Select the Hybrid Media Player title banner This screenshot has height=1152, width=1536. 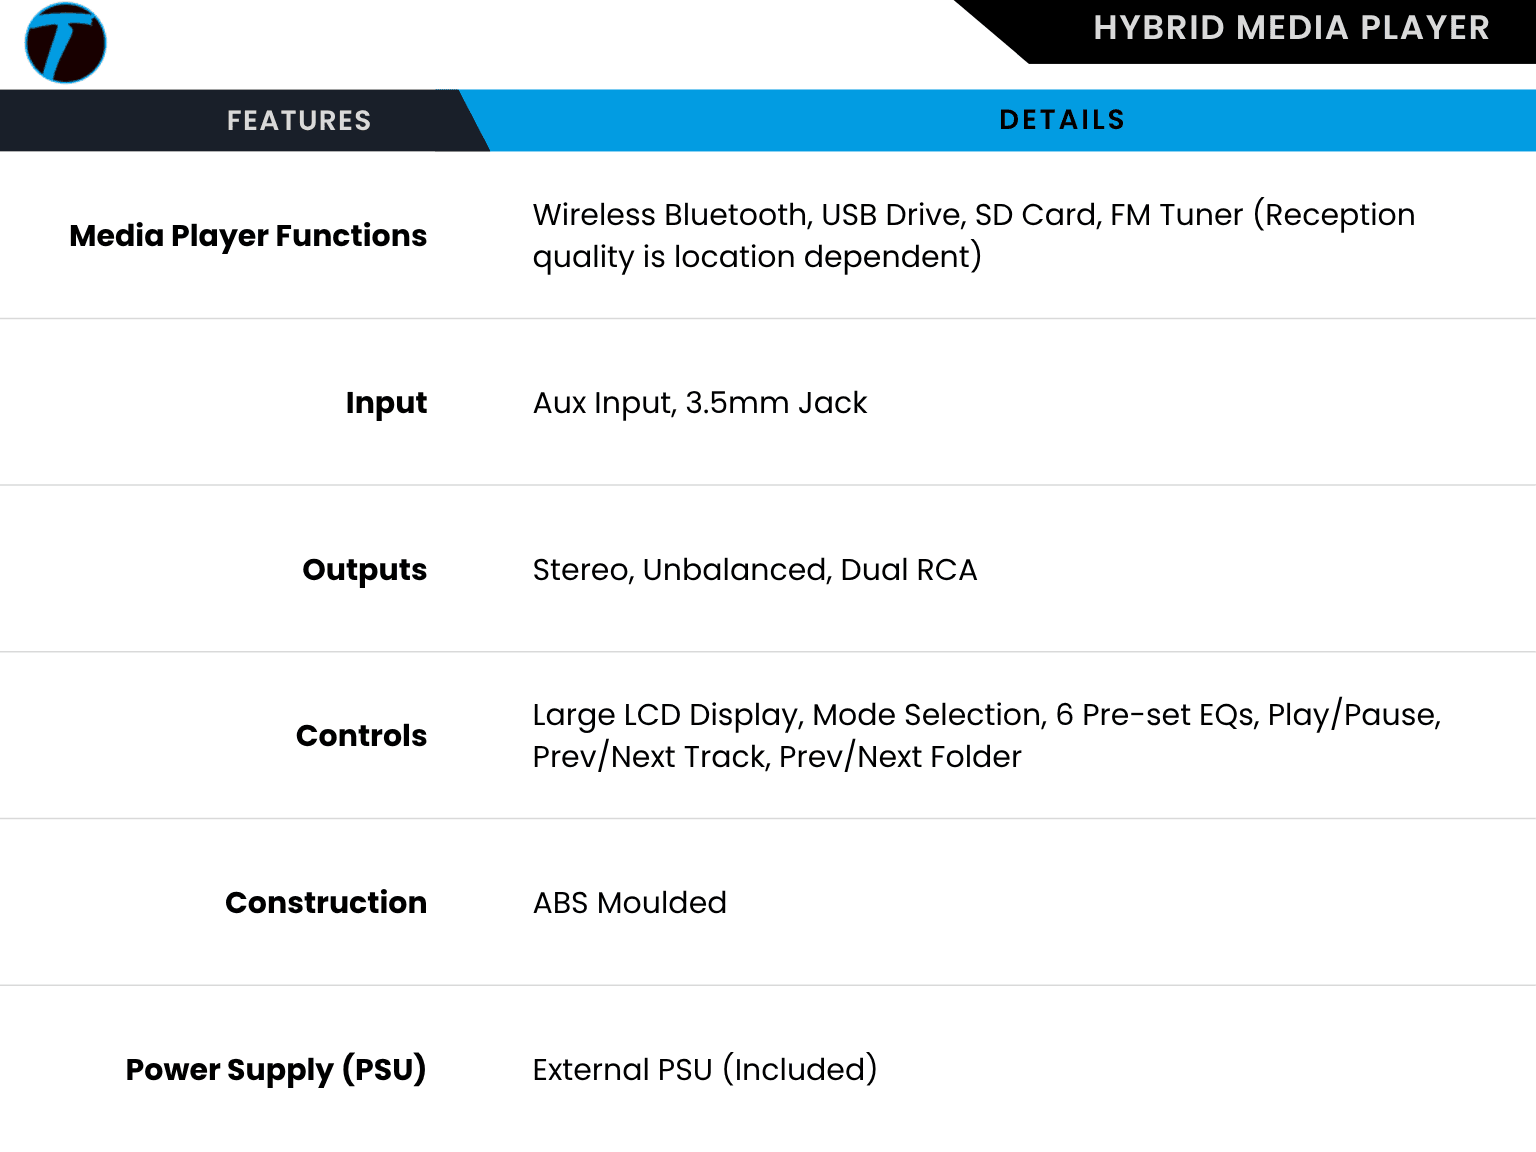pos(1290,28)
